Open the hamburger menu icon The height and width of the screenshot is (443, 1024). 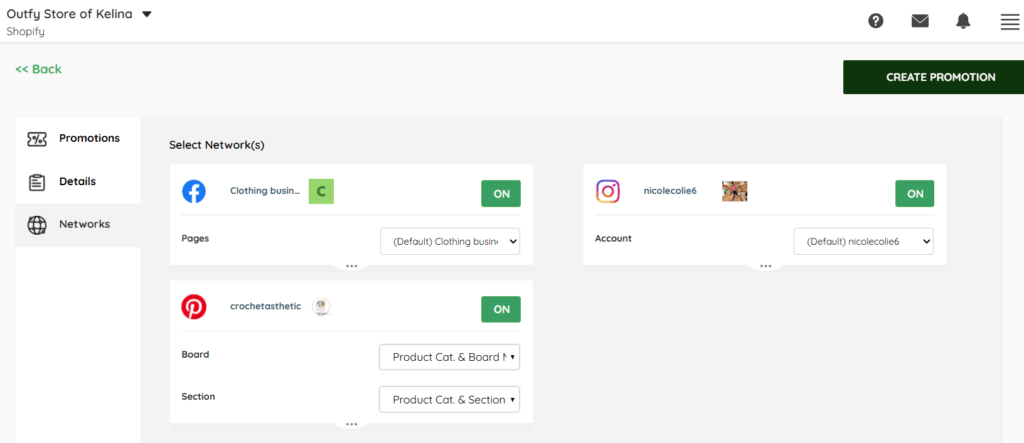pyautogui.click(x=1009, y=22)
